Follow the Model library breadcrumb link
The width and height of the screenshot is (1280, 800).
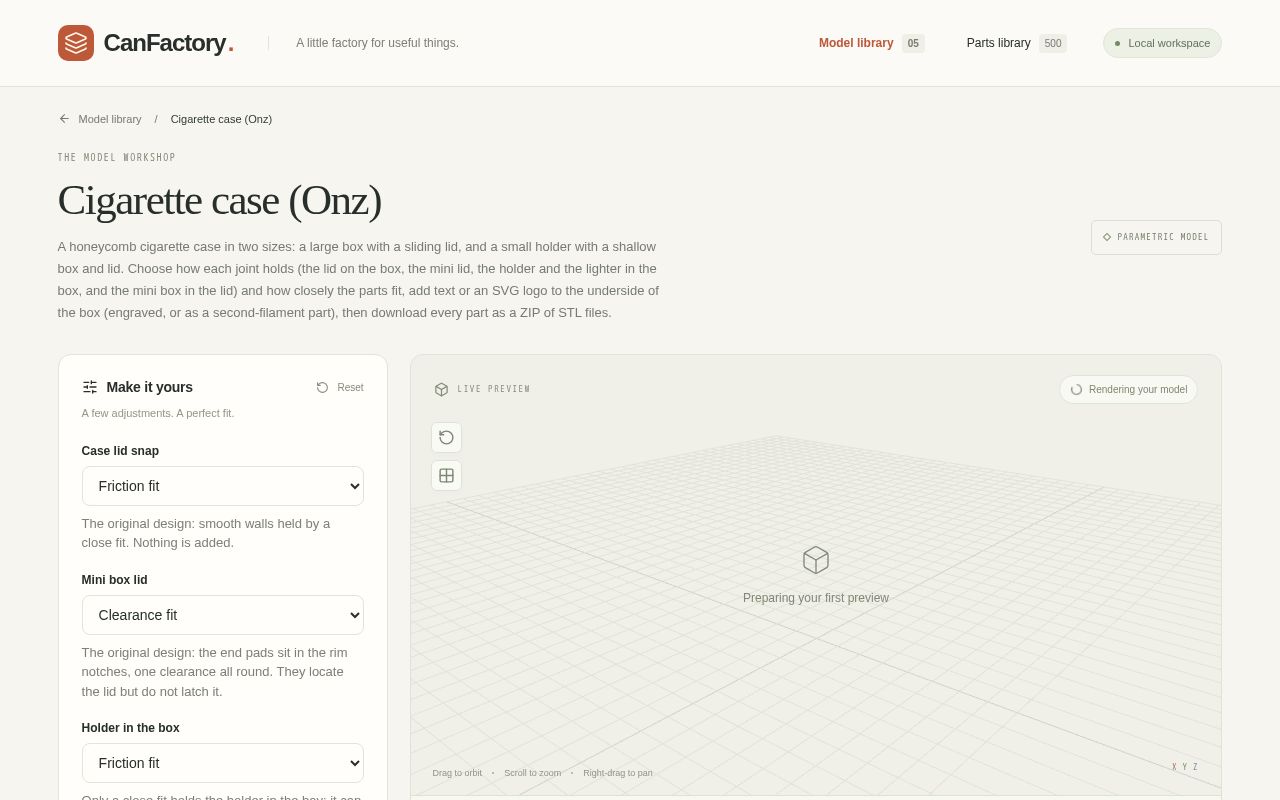click(110, 119)
